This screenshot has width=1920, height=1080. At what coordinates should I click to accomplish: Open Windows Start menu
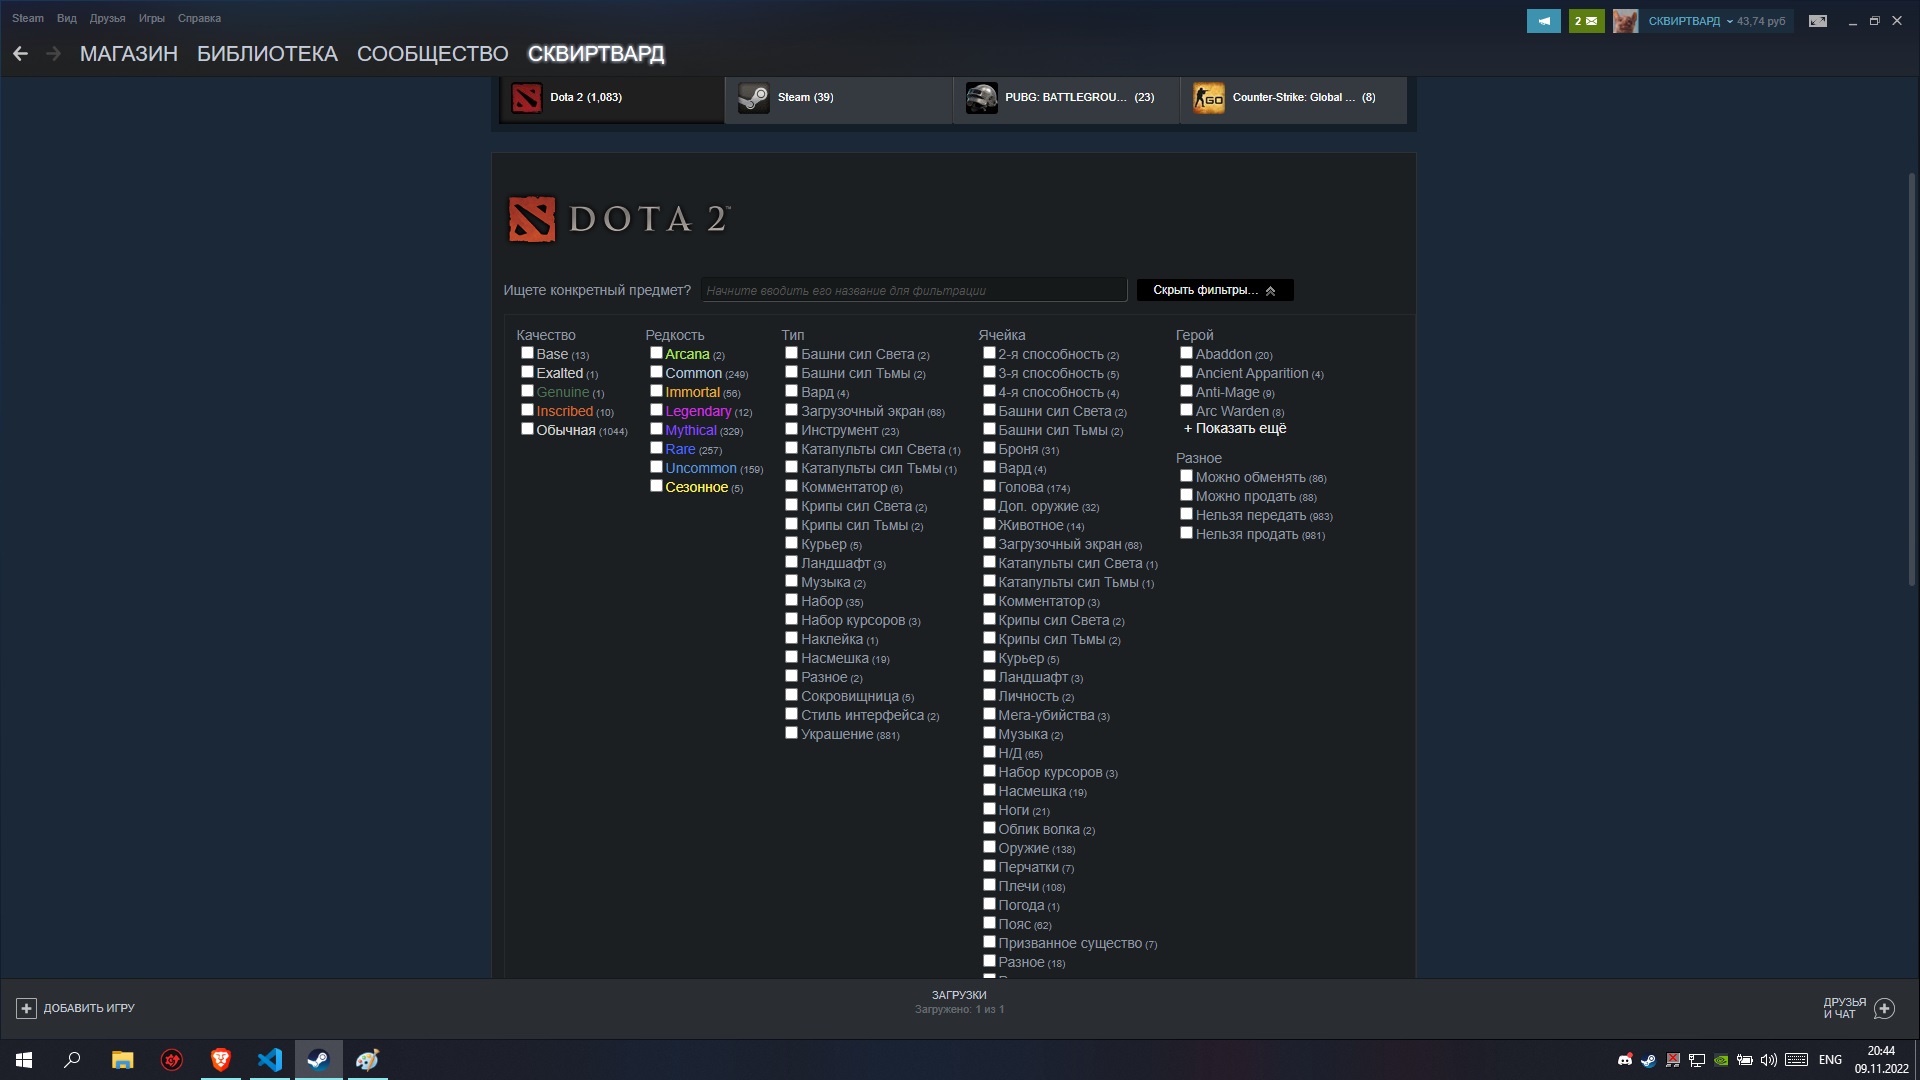[24, 1060]
